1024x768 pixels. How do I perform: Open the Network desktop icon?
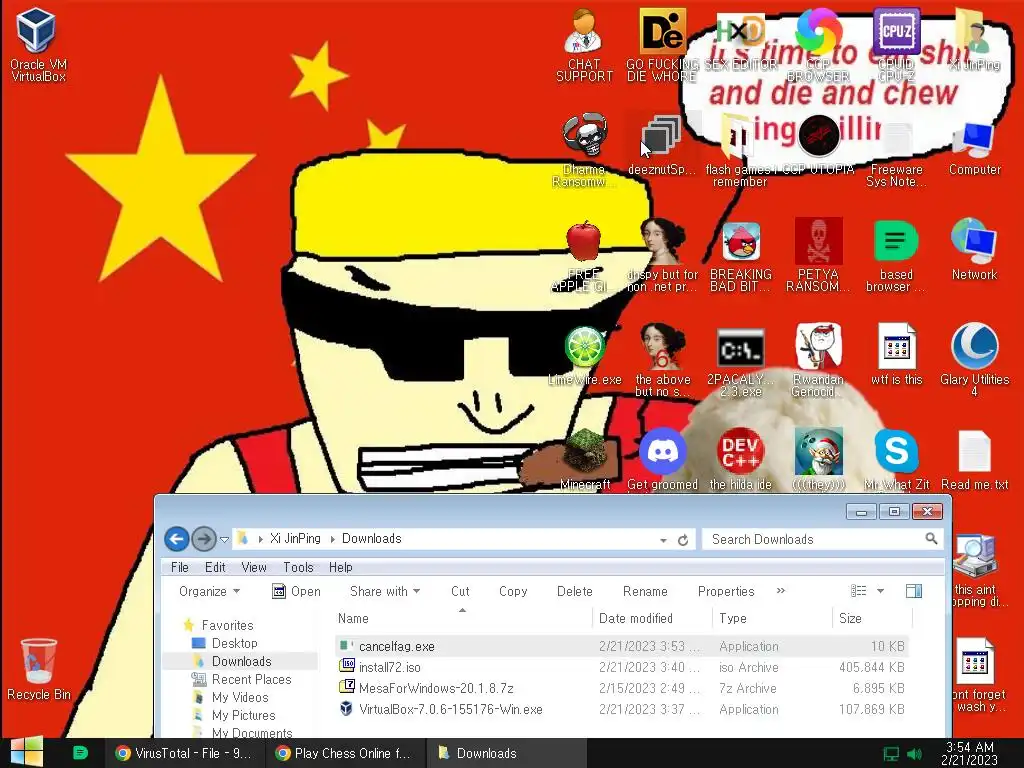point(974,249)
